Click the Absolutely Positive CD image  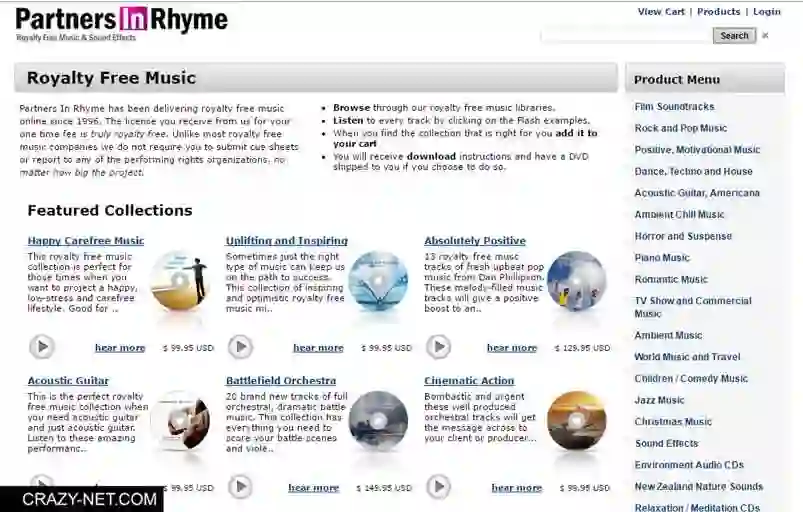[577, 281]
